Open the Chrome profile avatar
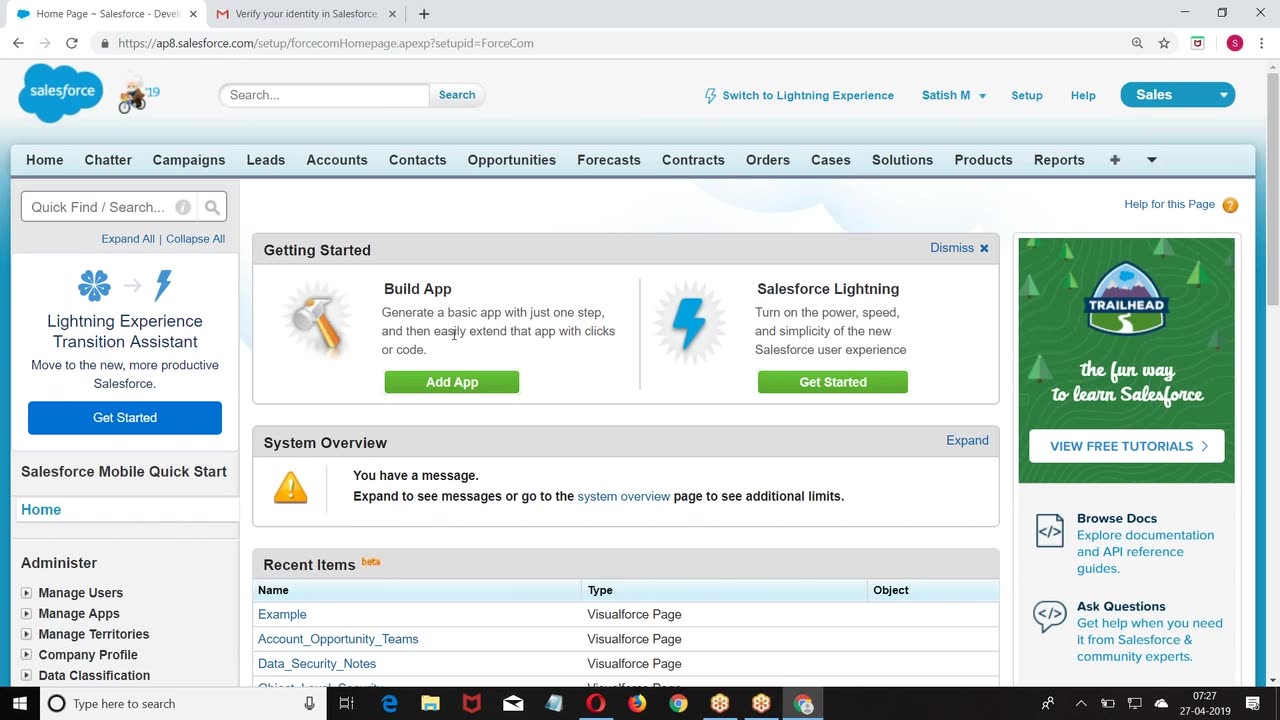 1235,43
